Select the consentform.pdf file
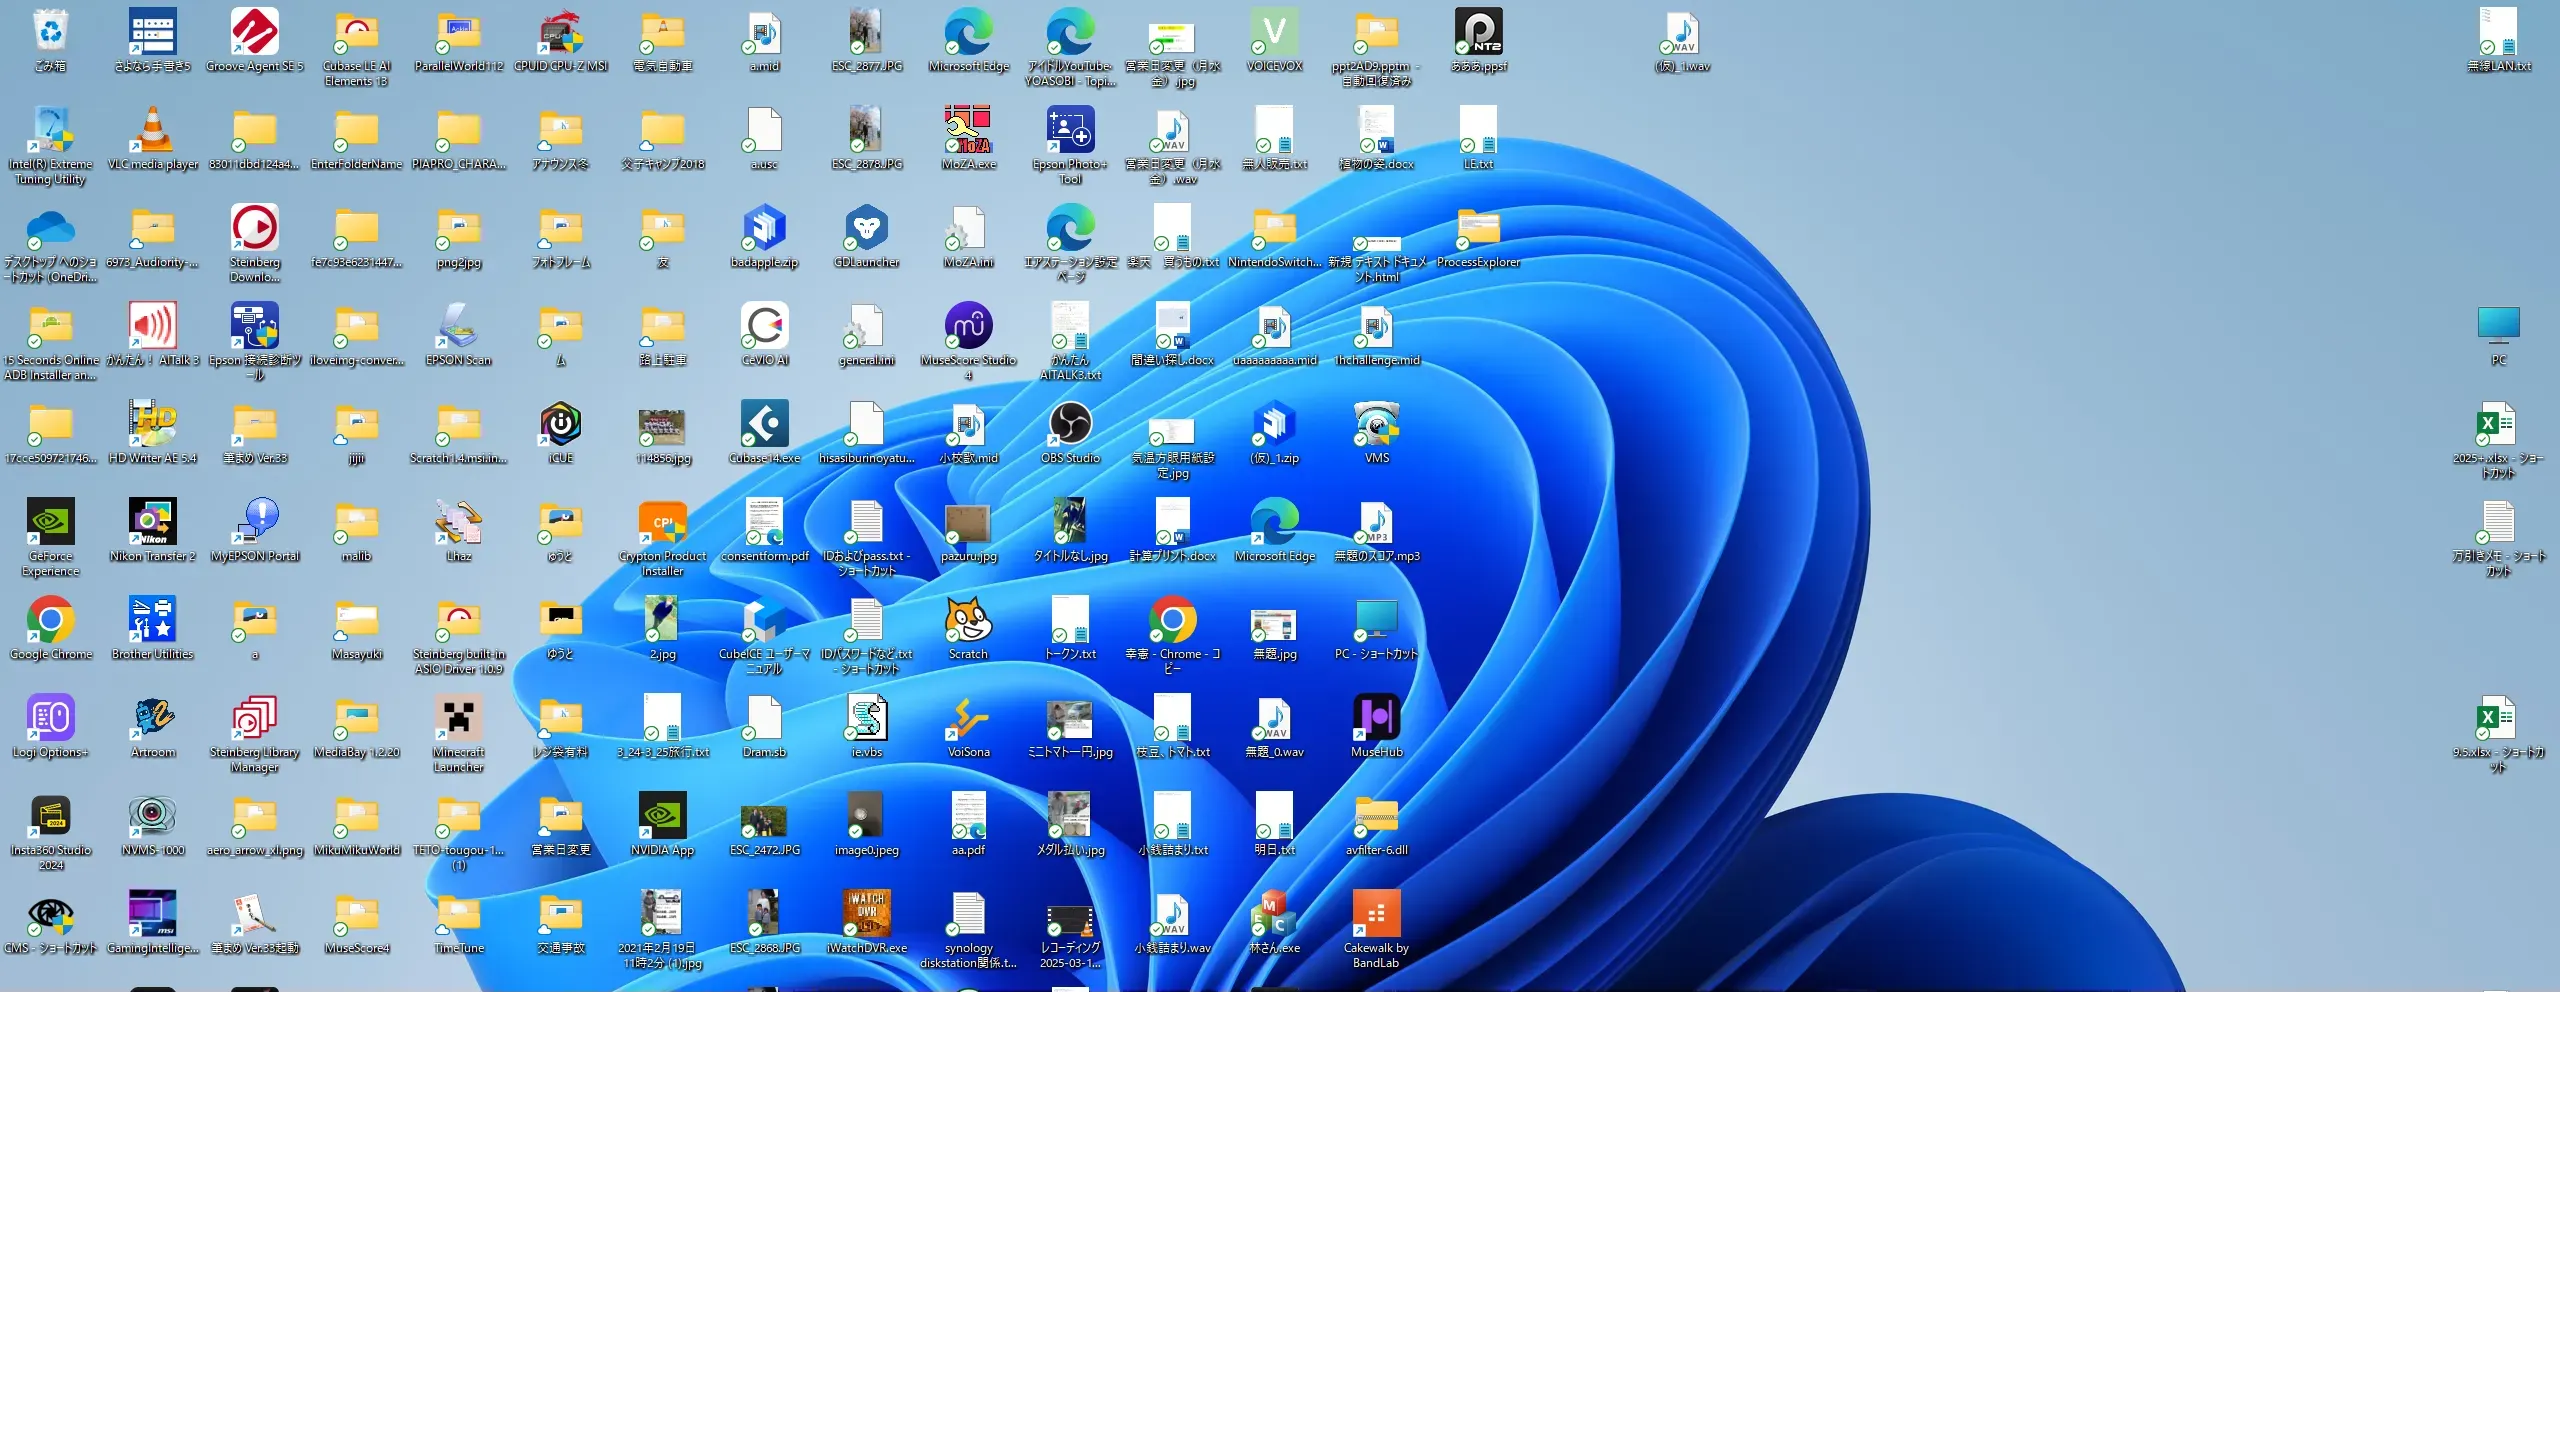 point(765,523)
